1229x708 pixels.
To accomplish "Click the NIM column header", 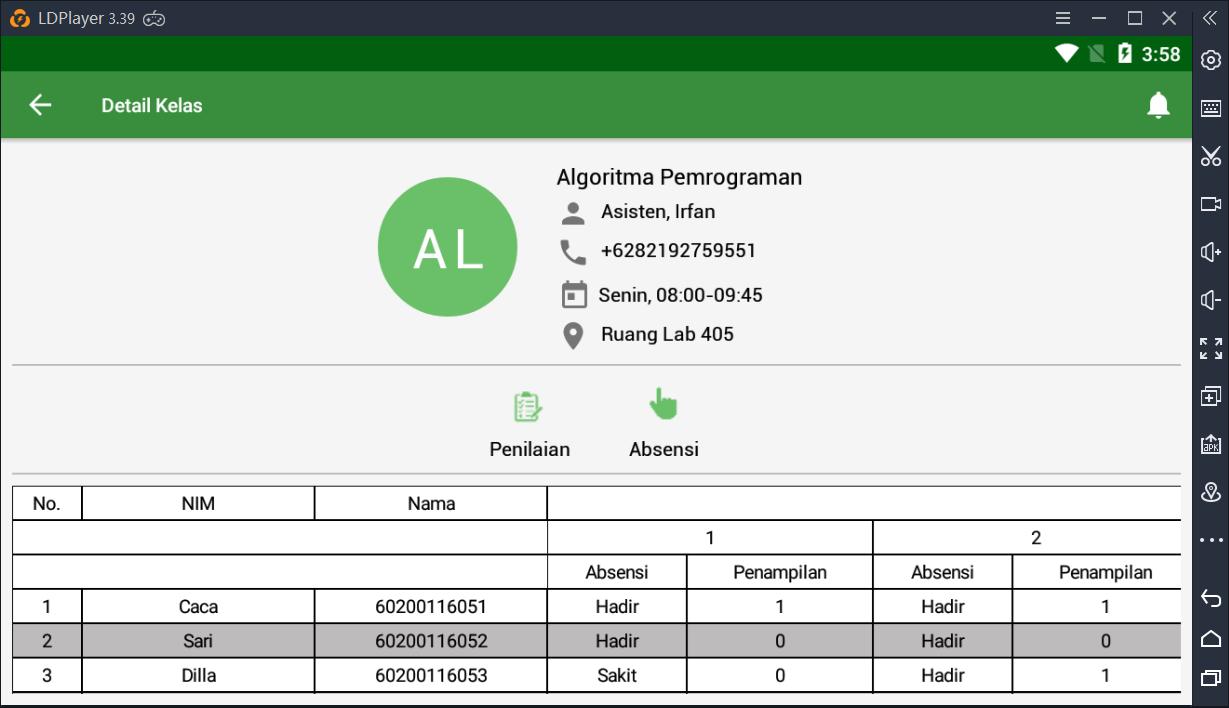I will coord(198,504).
